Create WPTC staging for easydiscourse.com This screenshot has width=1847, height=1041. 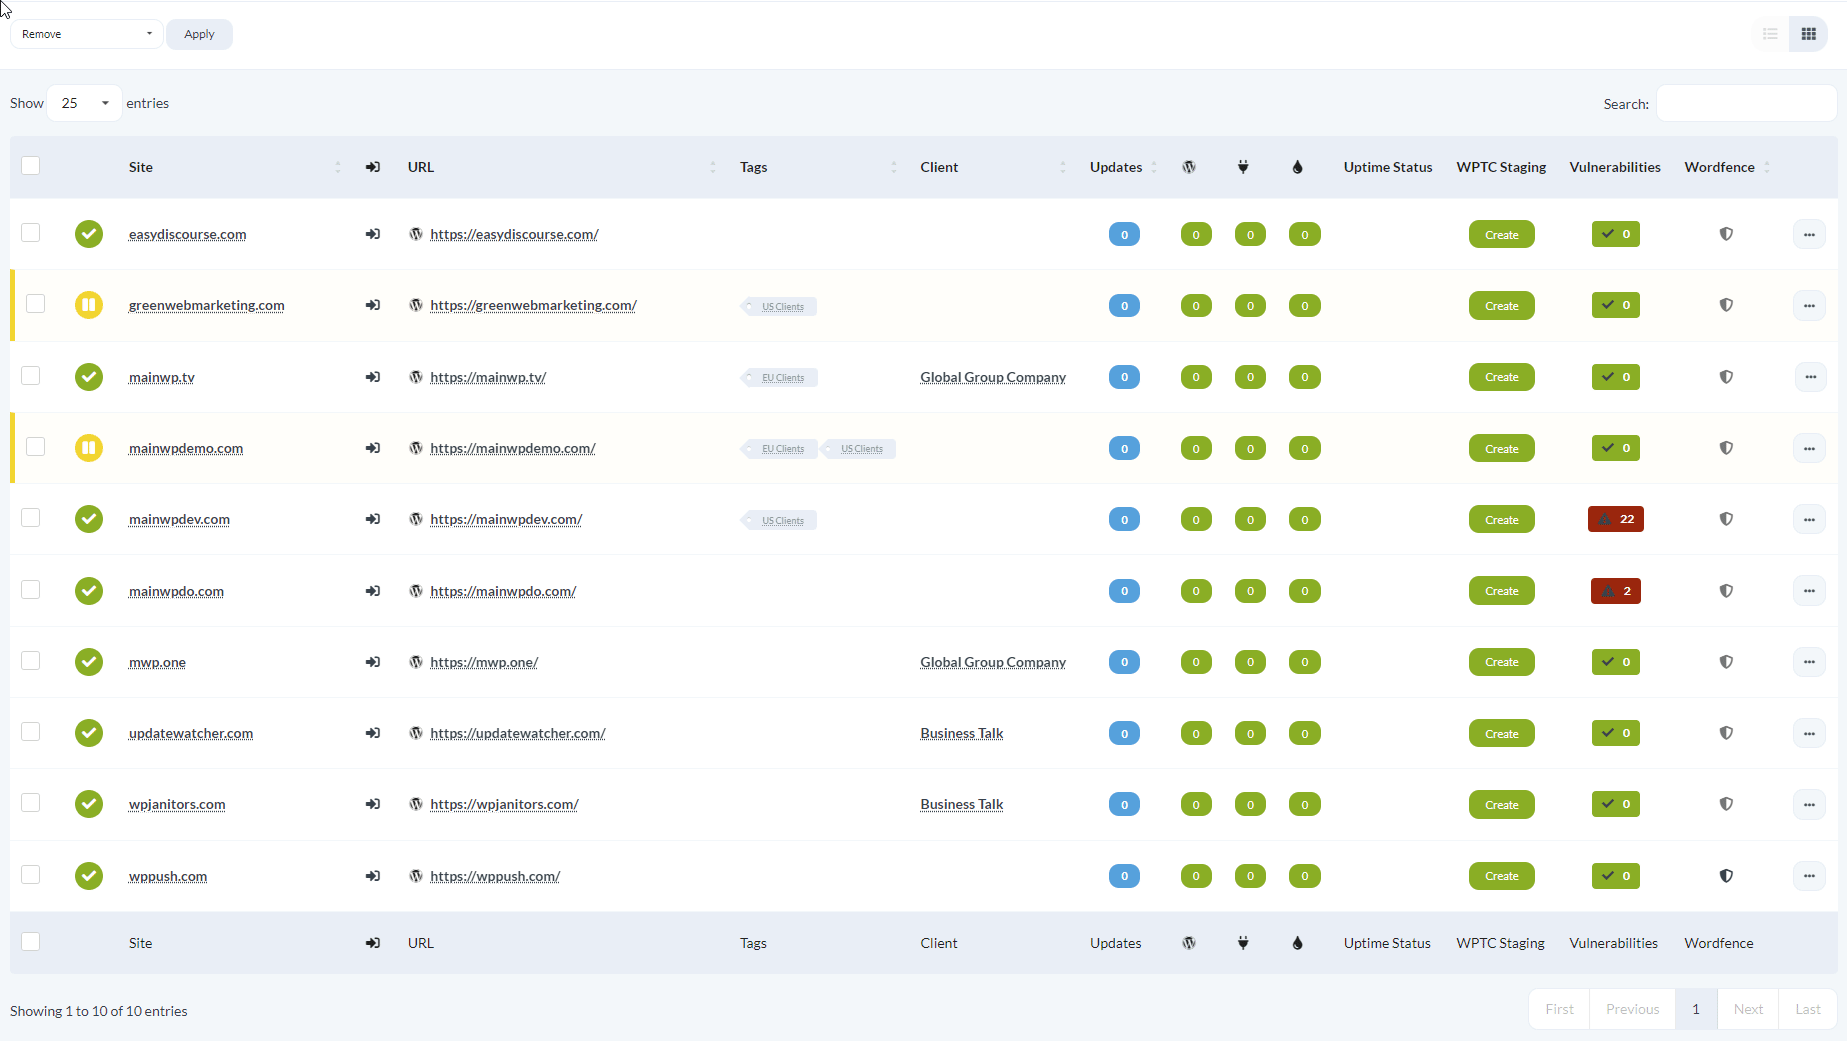(x=1501, y=234)
